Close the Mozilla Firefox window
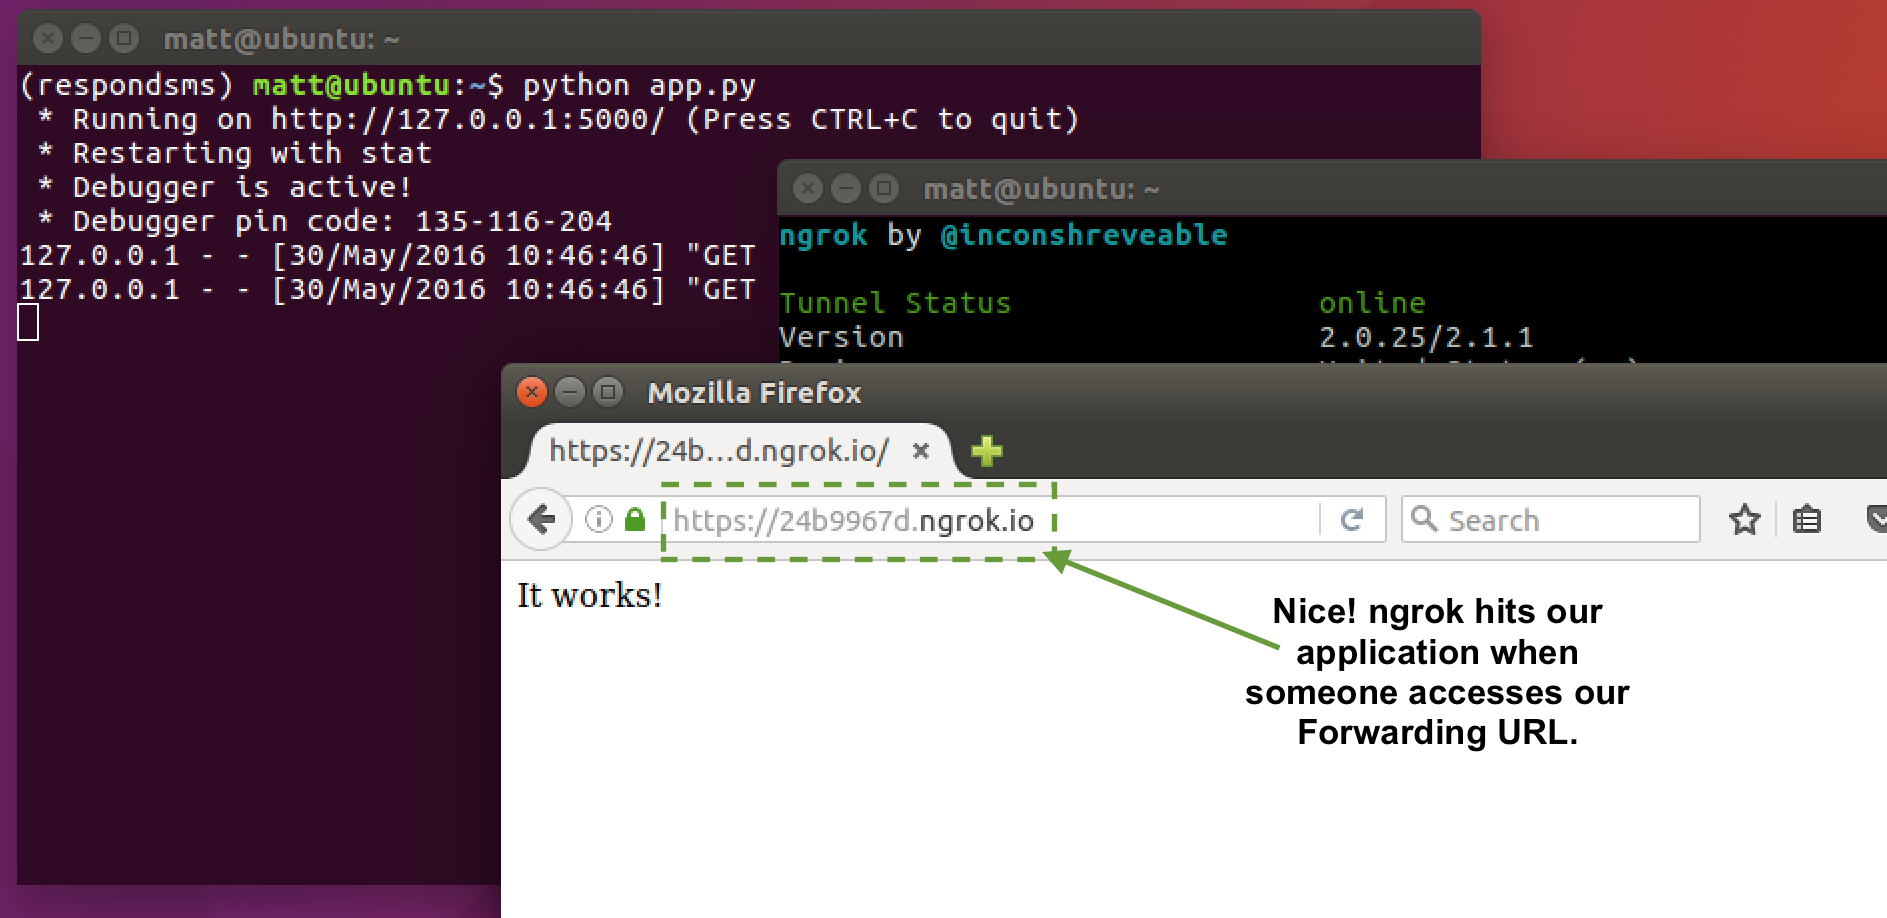This screenshot has height=918, width=1887. 532,392
